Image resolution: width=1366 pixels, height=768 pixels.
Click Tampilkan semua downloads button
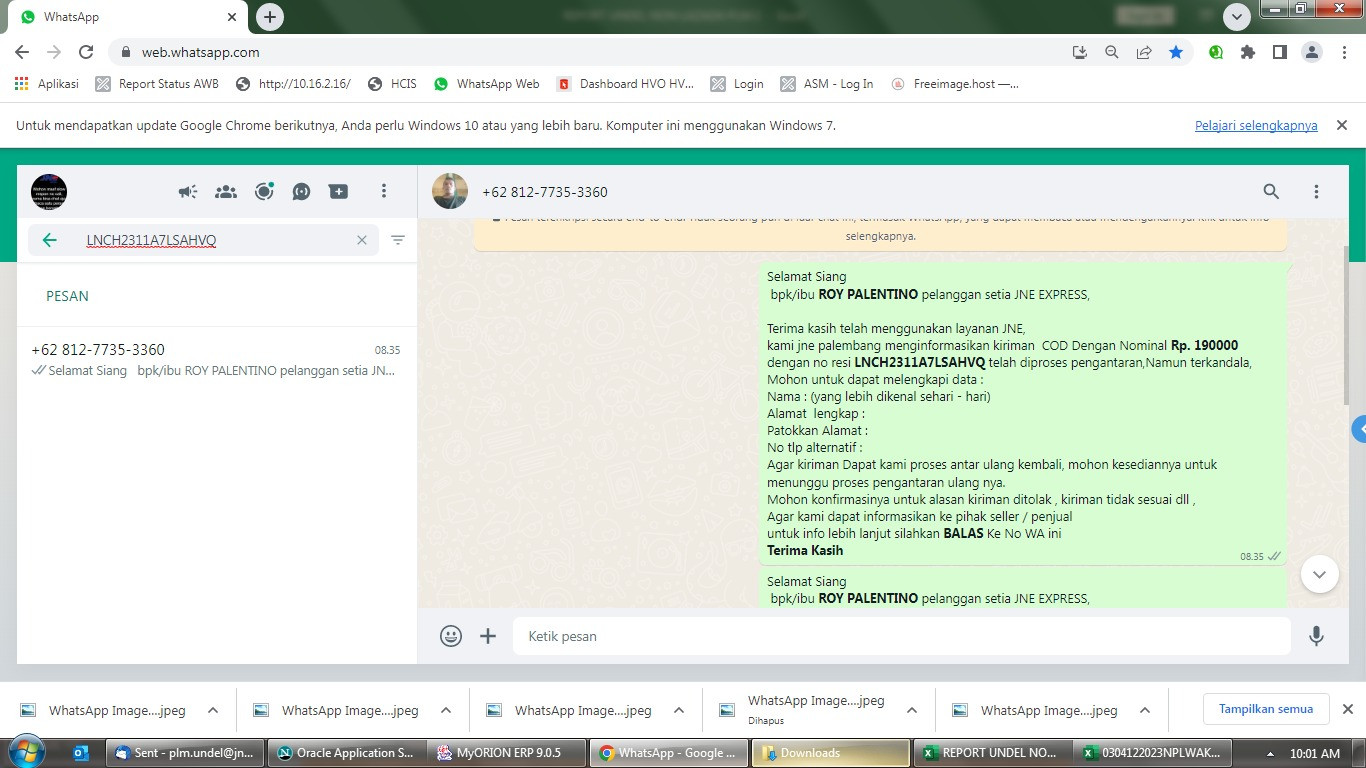[x=1266, y=709]
